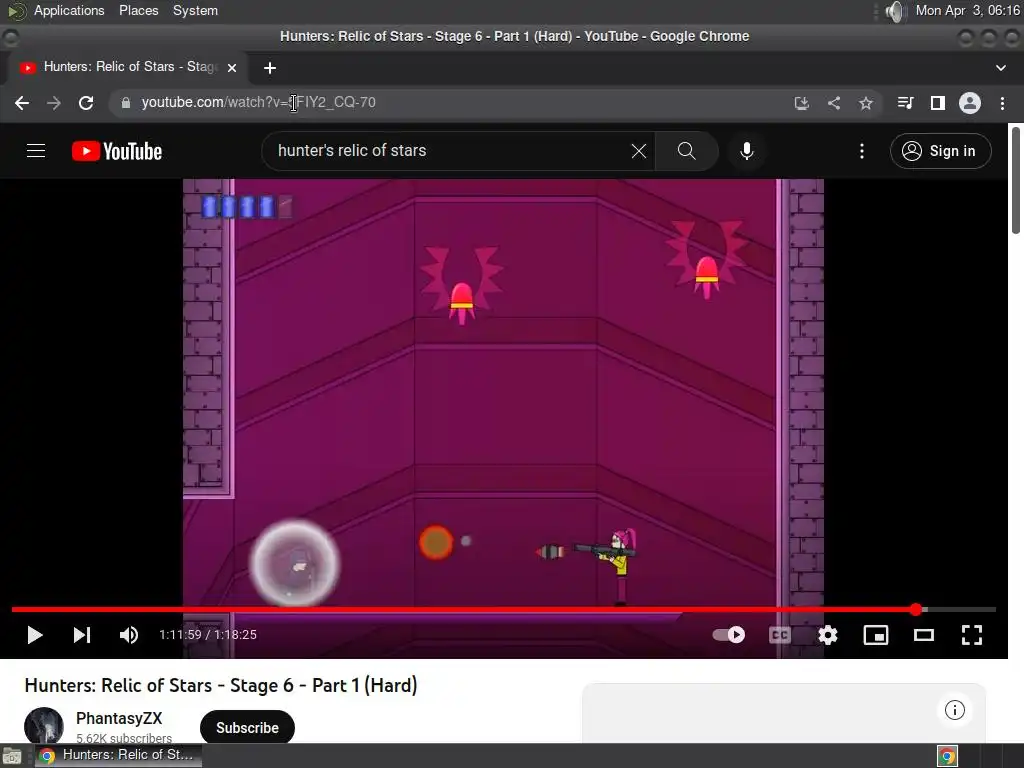Screen dimensions: 1024x768
Task: Open YouTube settings three-dot menu
Action: tap(862, 151)
